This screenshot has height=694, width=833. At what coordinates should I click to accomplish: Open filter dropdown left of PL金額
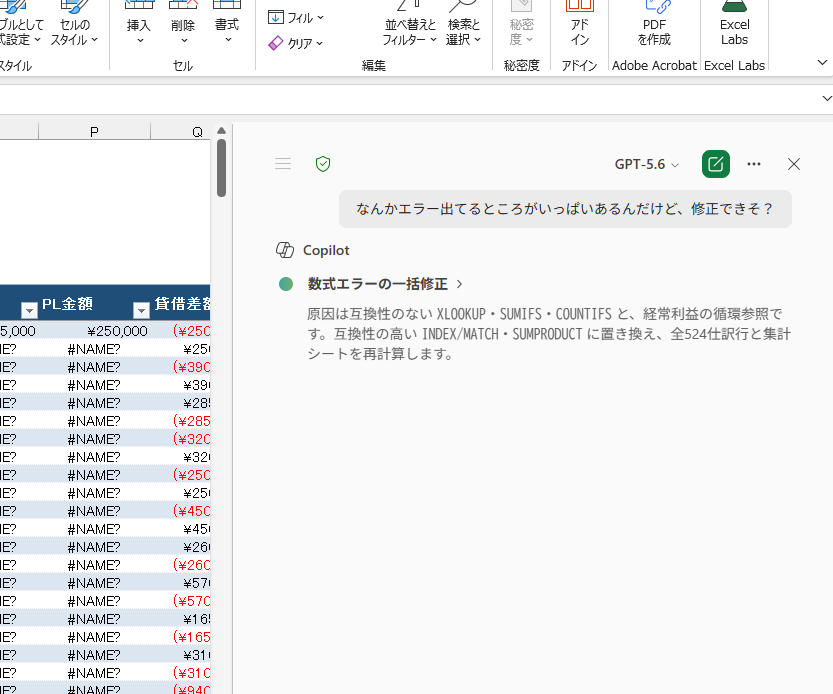click(x=29, y=309)
